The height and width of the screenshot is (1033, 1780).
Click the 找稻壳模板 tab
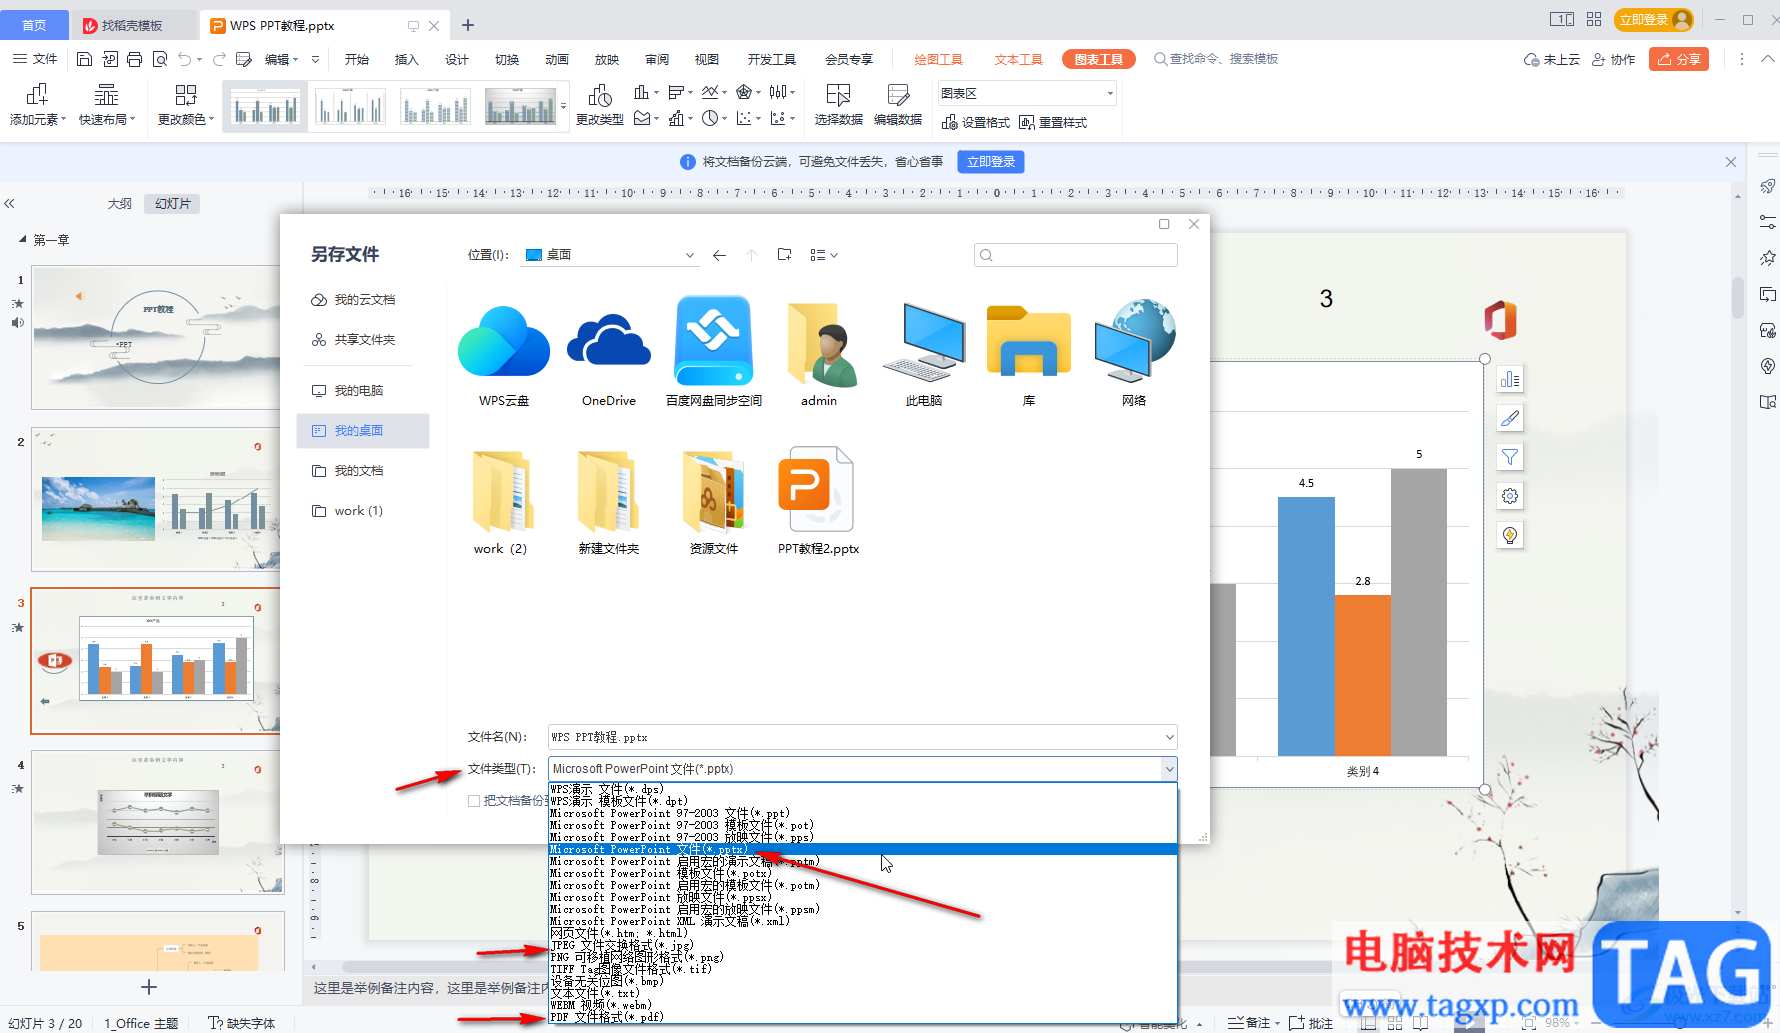(131, 25)
